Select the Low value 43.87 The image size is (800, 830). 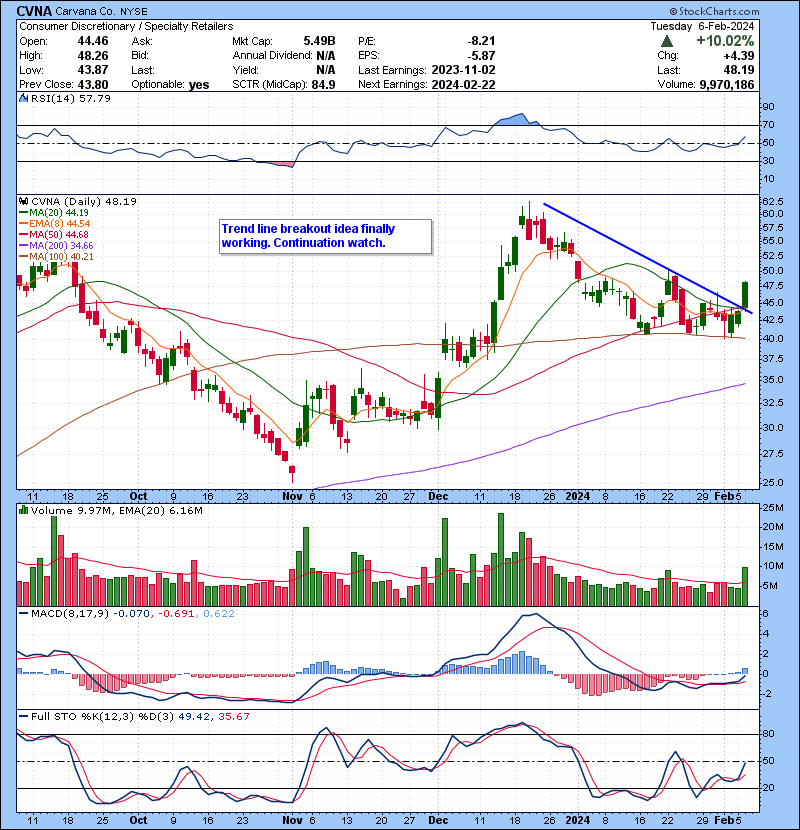93,70
